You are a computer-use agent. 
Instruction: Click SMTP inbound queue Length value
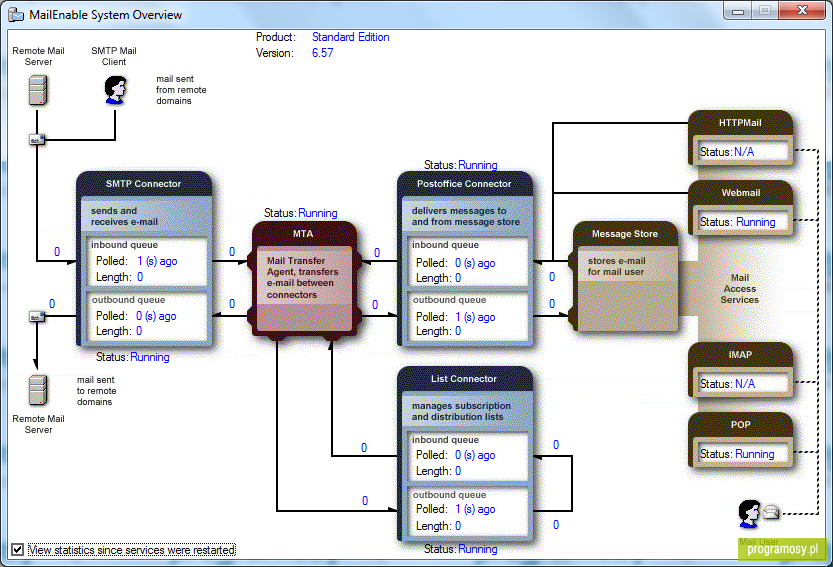pyautogui.click(x=140, y=276)
